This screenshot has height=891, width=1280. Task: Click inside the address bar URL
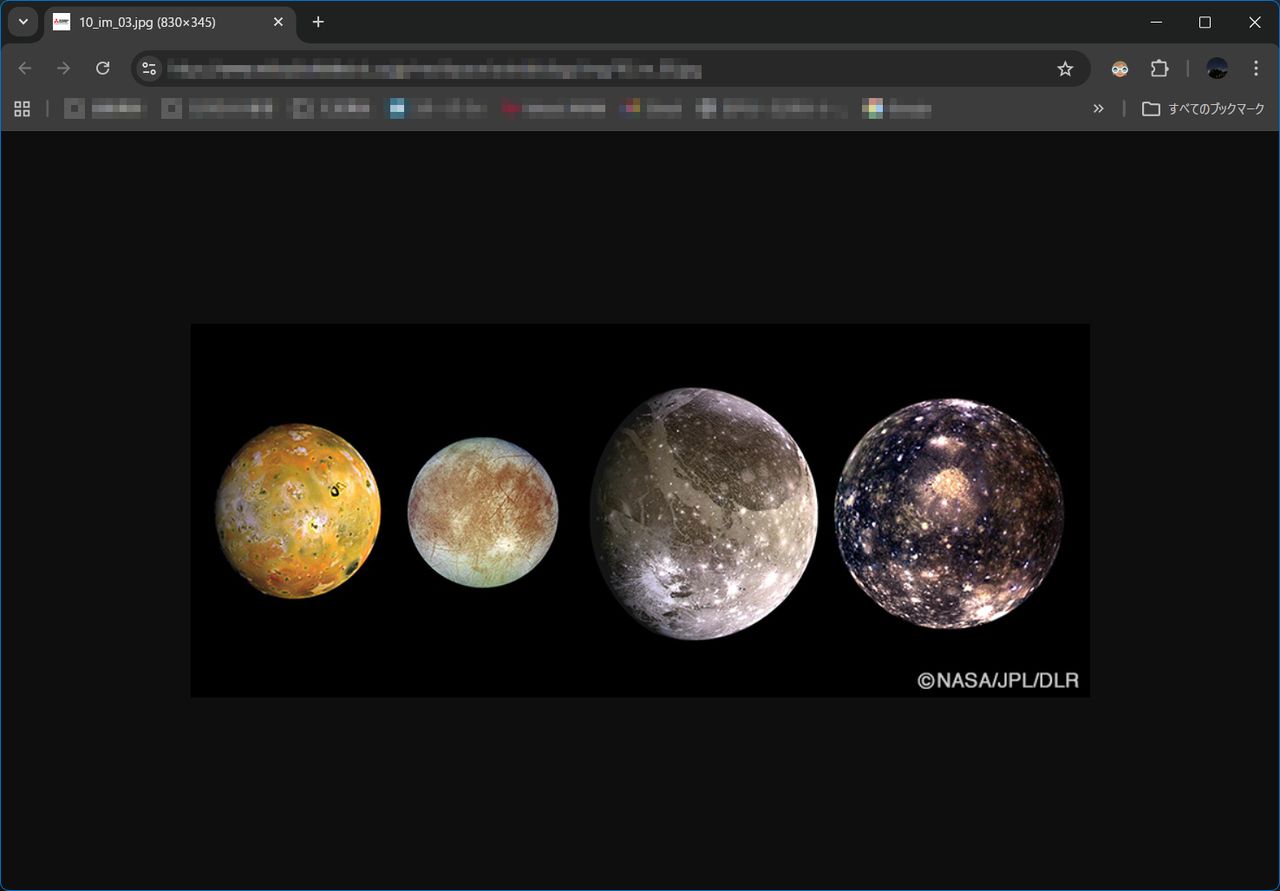(x=500, y=69)
